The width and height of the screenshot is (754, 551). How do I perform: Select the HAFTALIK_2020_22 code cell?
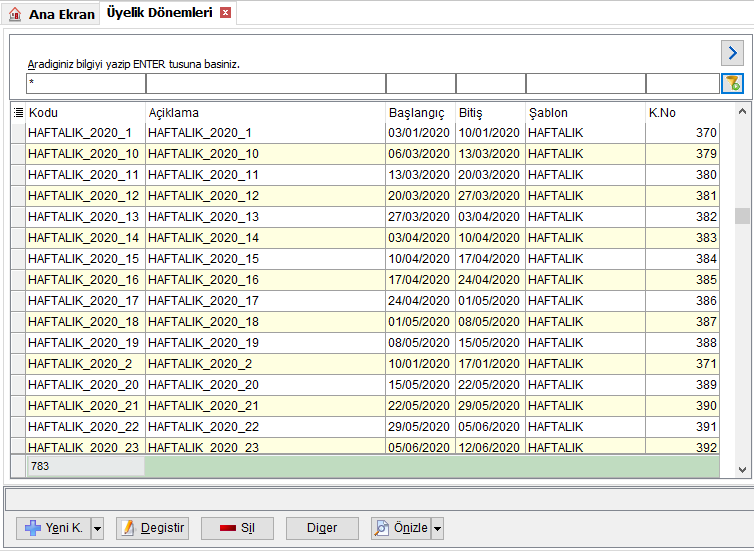(x=86, y=426)
